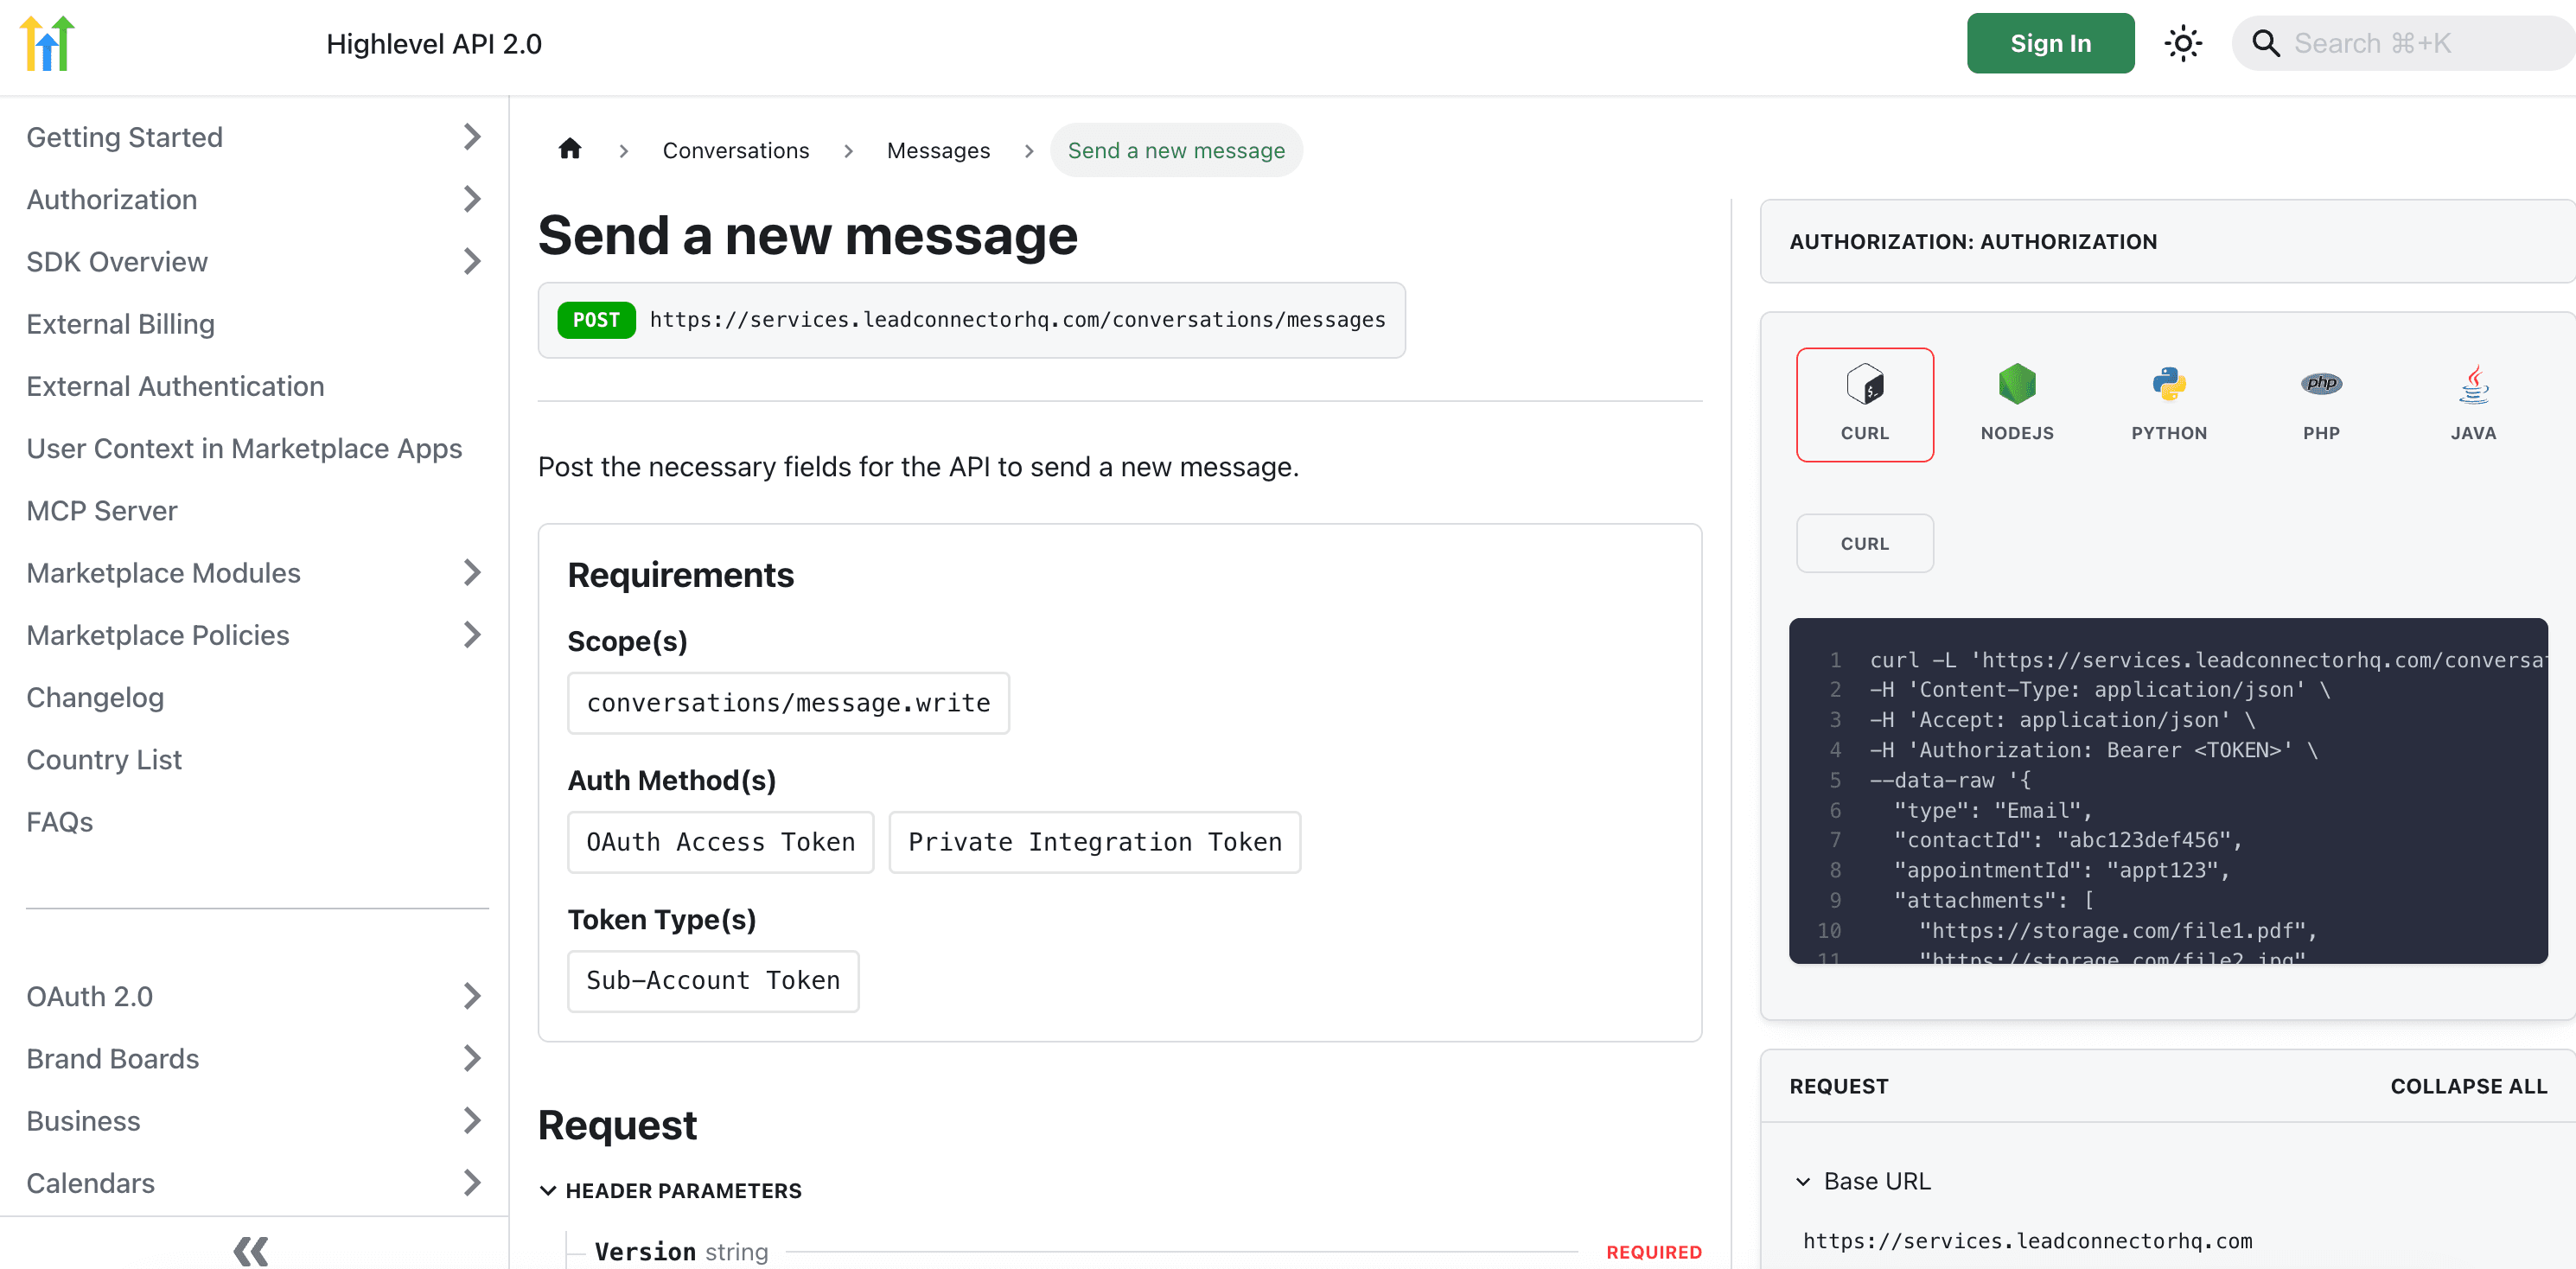The image size is (2576, 1269).
Task: Expand Calendars section
Action: click(x=472, y=1182)
